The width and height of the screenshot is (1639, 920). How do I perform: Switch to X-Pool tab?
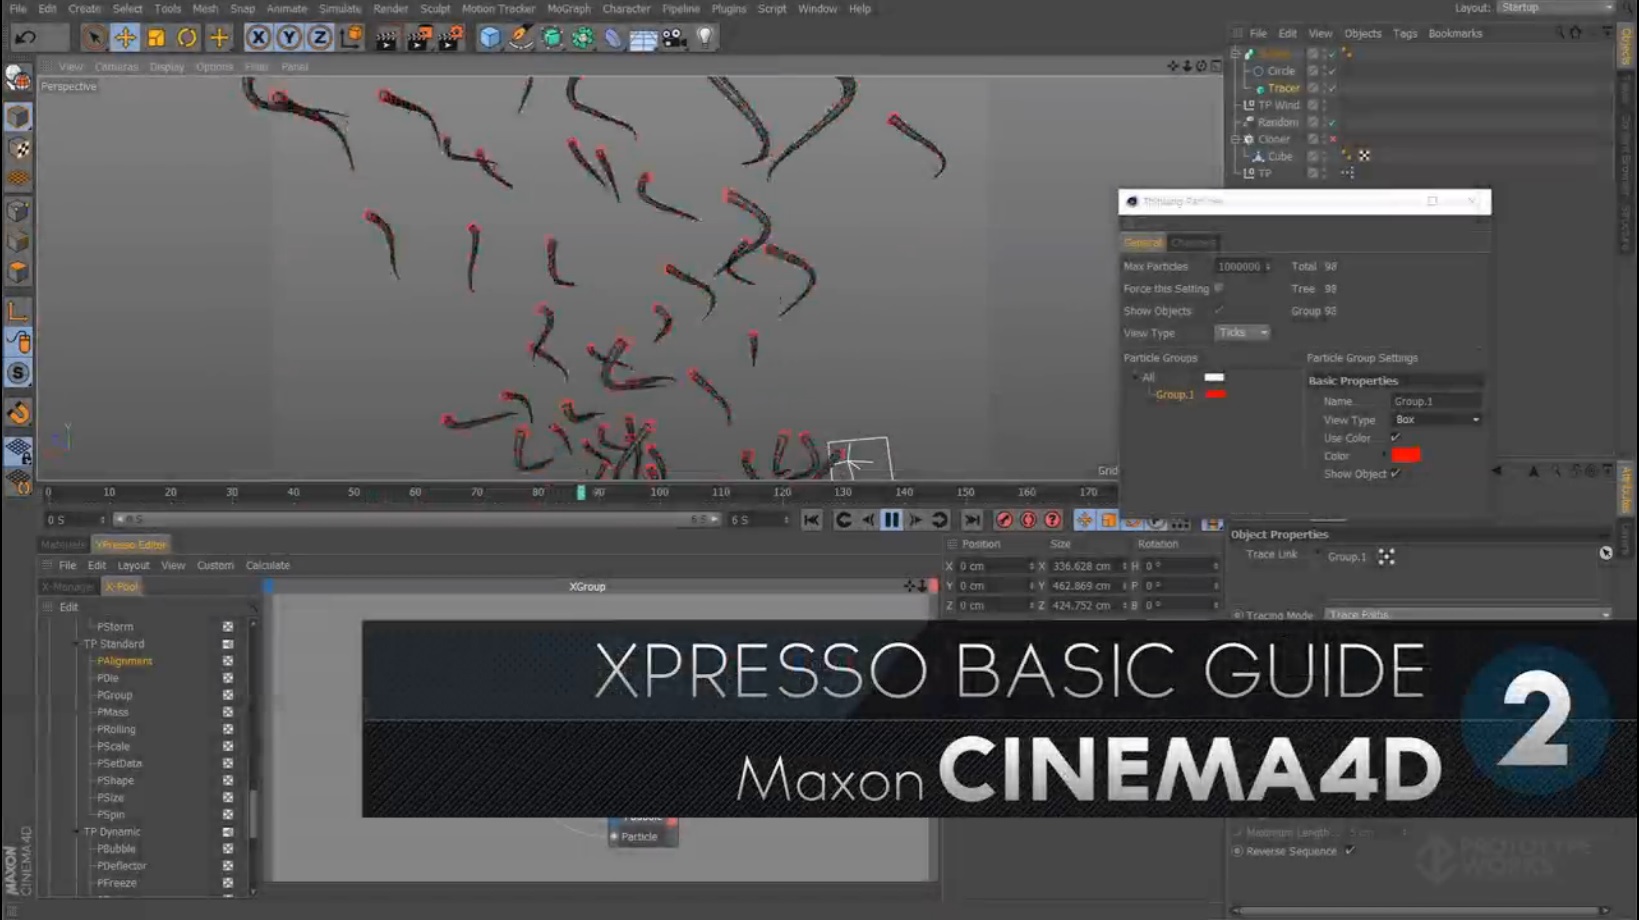(x=121, y=587)
